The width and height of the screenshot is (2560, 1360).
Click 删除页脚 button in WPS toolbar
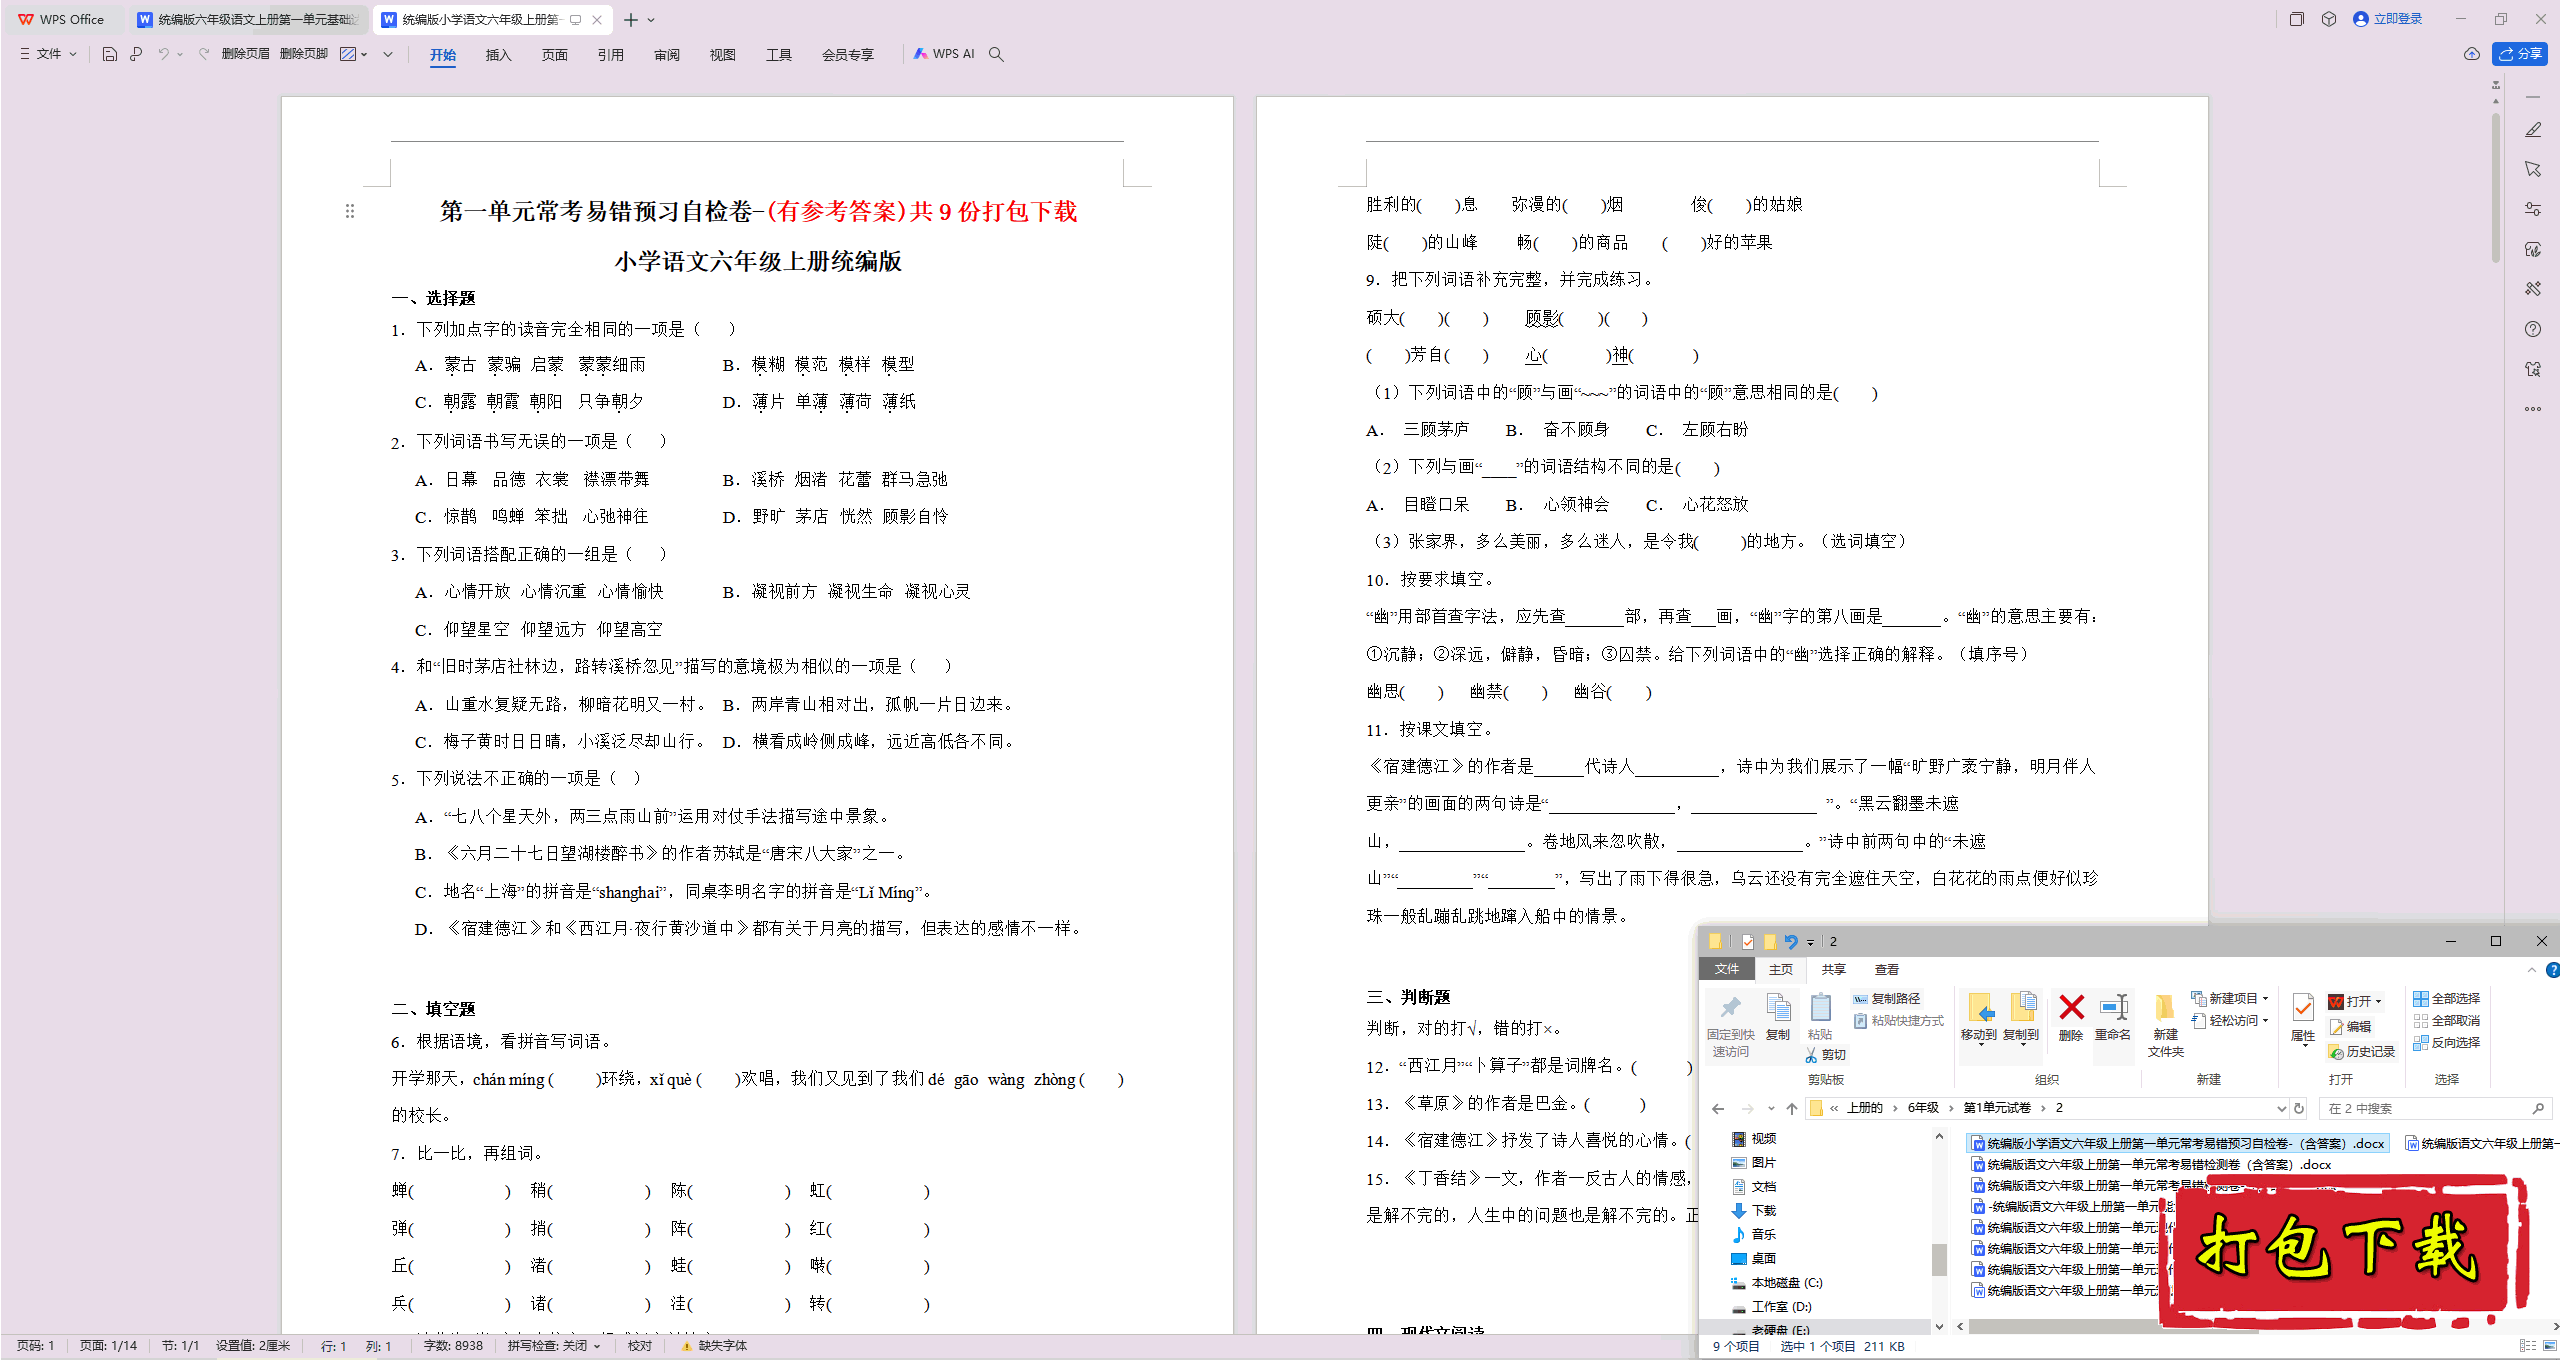pos(304,54)
